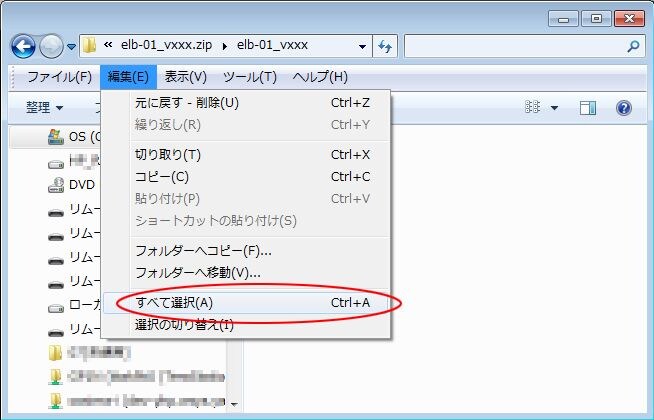This screenshot has height=420, width=654.
Task: Click the search magnifier icon
Action: point(633,46)
